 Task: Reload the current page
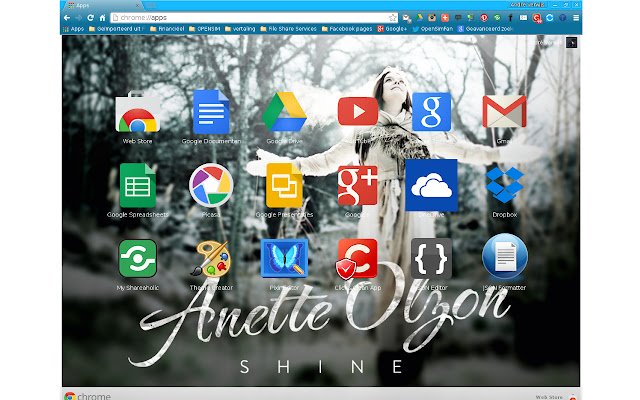click(x=91, y=18)
